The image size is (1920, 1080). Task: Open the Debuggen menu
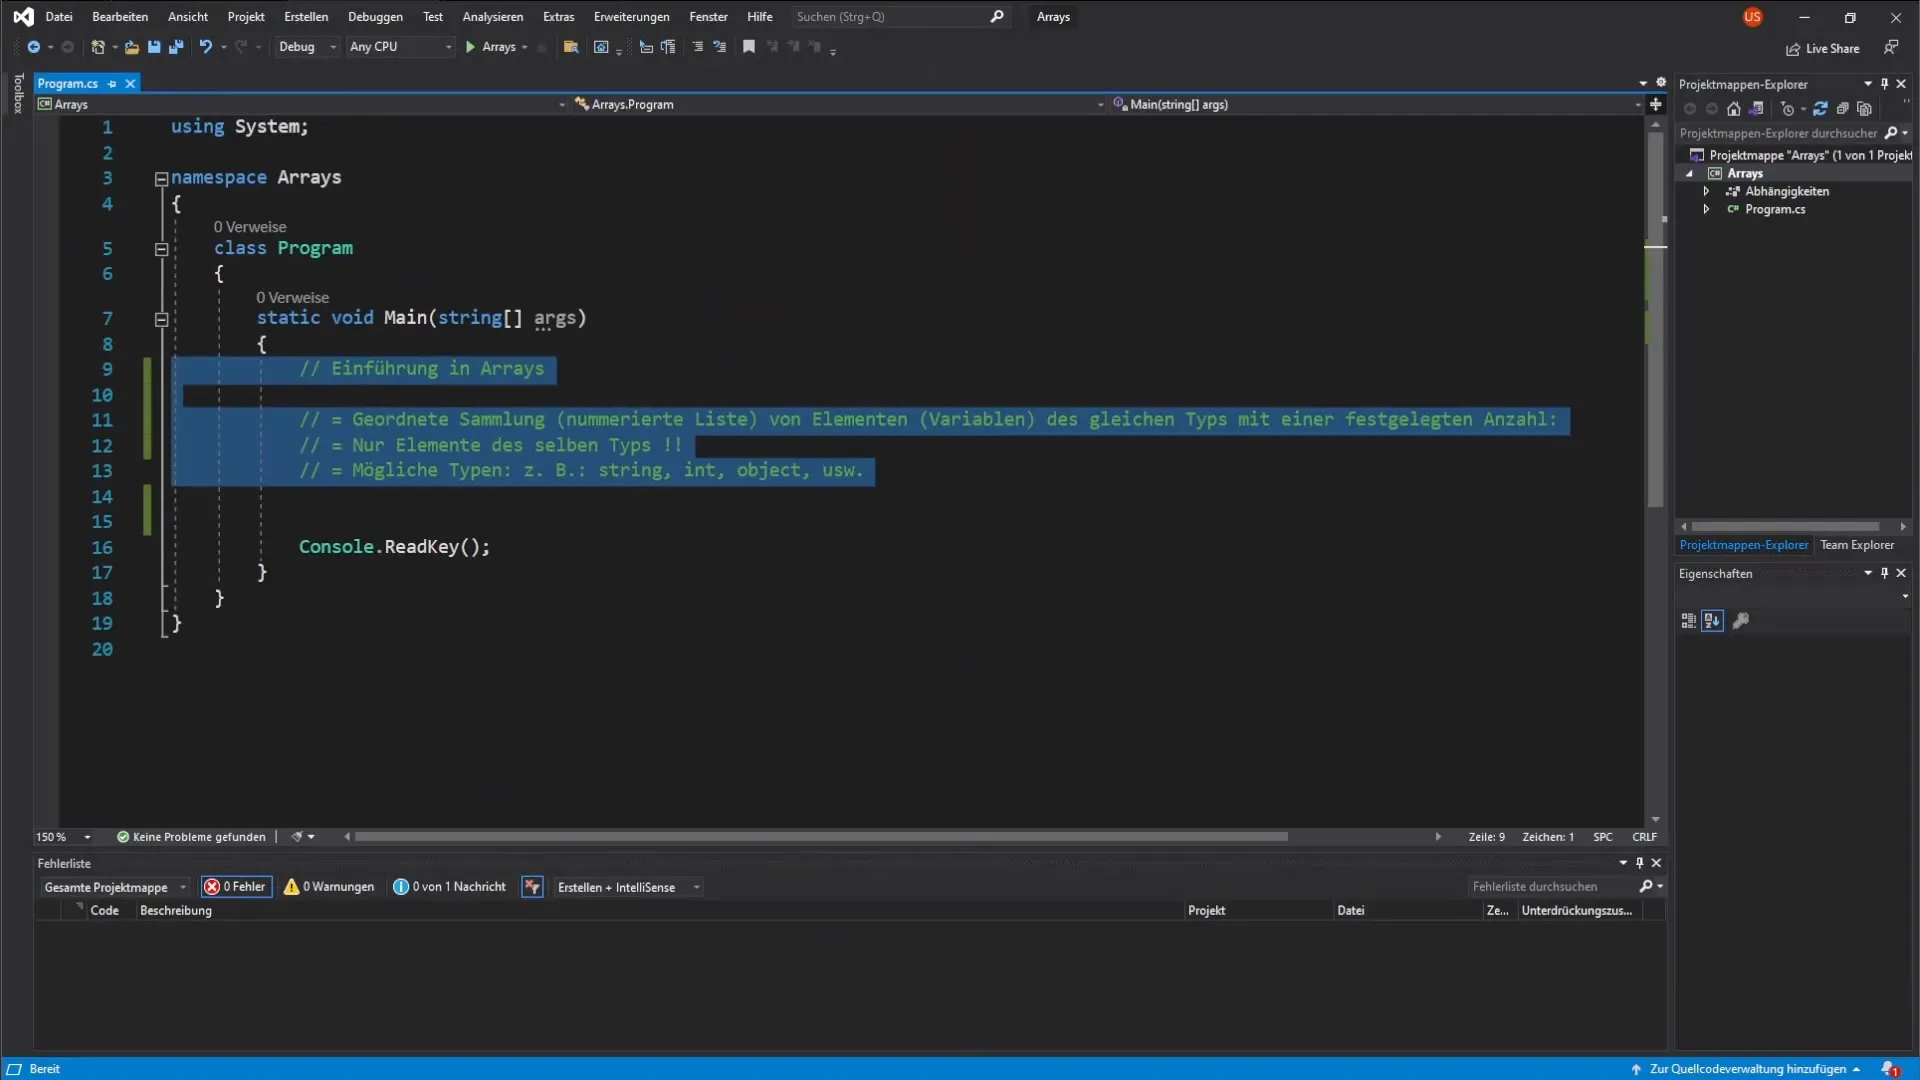point(375,17)
